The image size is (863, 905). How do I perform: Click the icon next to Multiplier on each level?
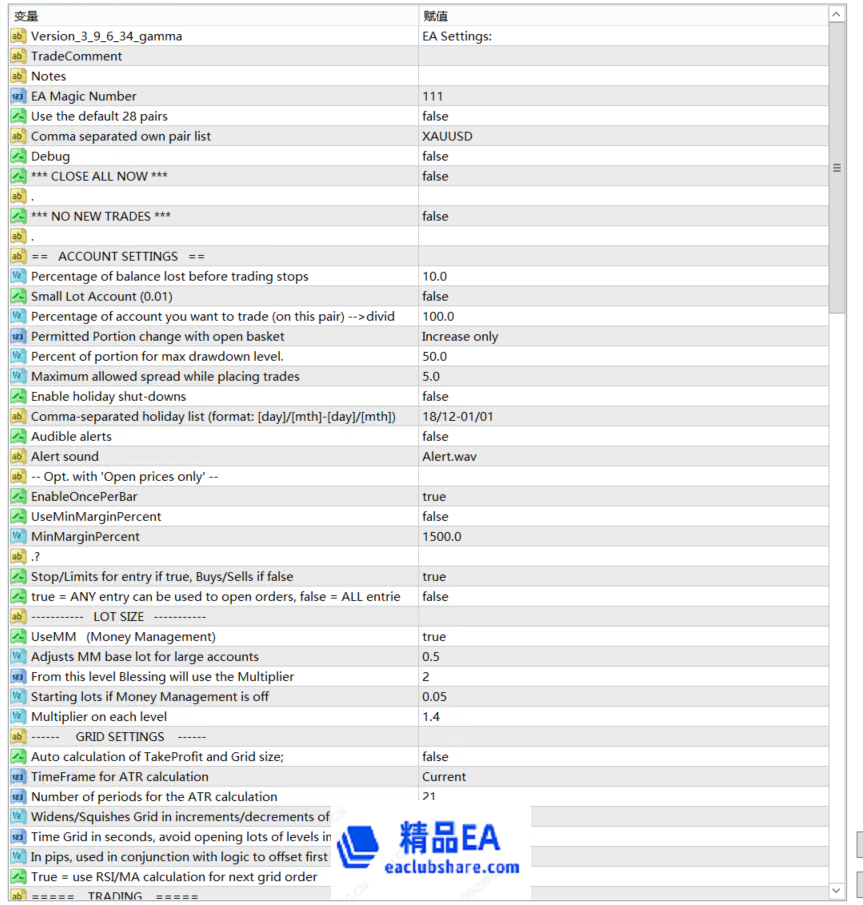pyautogui.click(x=18, y=716)
